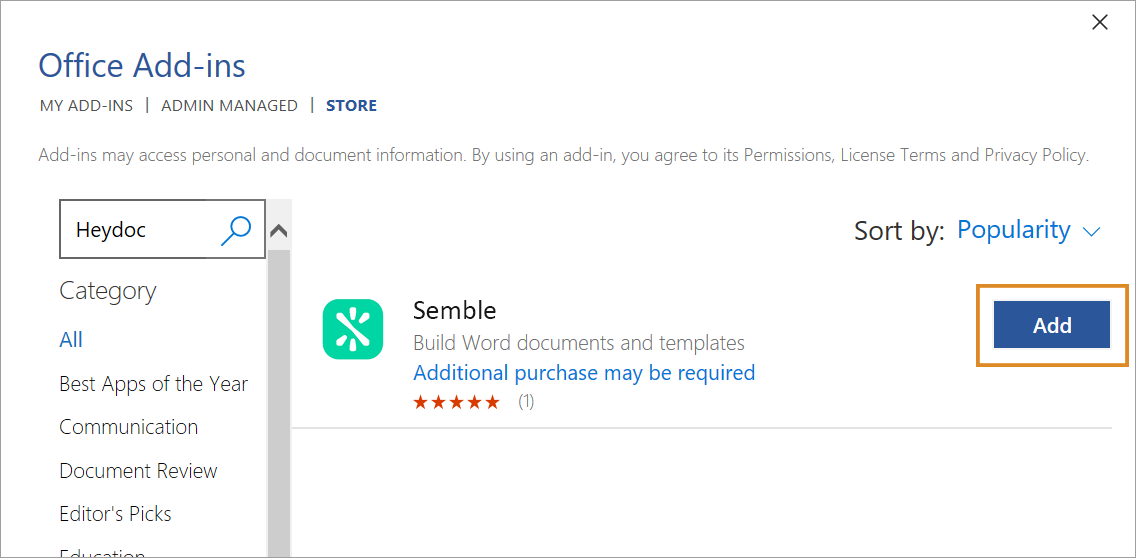
Task: Open the Additional purchase may be required link
Action: [x=584, y=373]
